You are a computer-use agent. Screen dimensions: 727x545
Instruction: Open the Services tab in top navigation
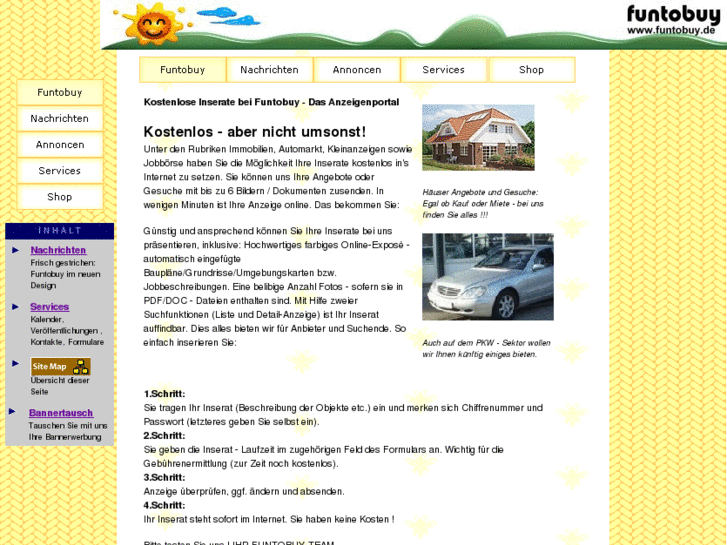[x=444, y=70]
